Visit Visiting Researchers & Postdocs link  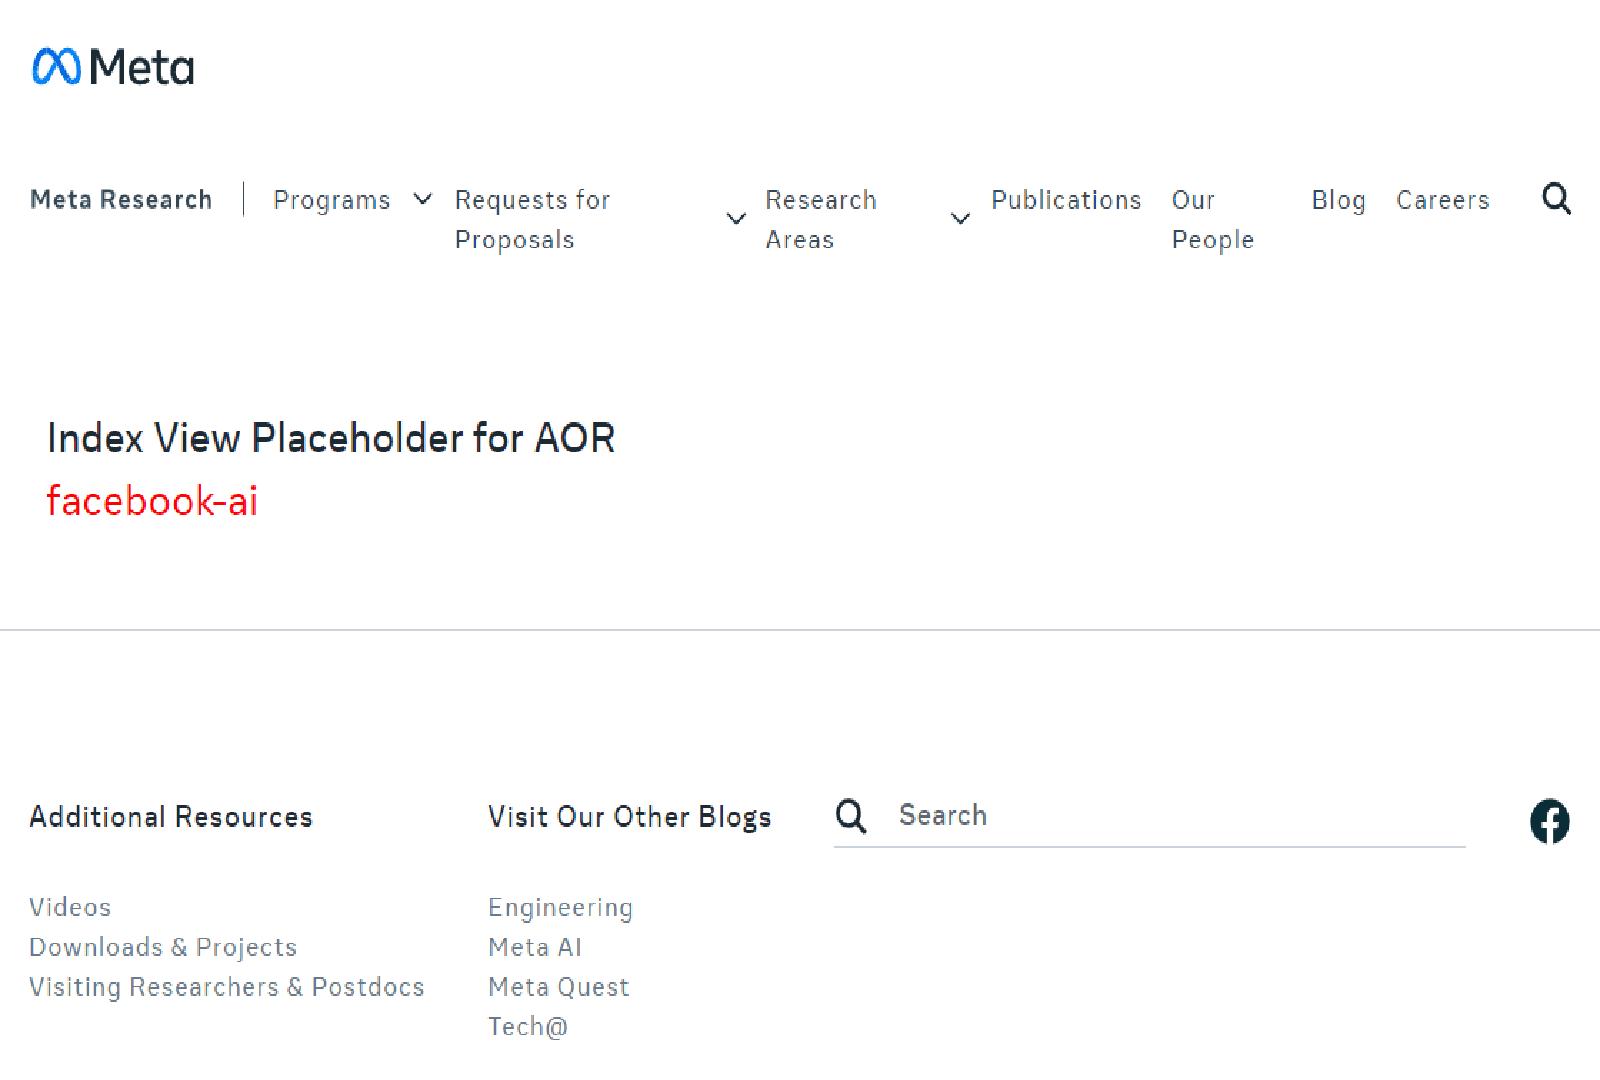227,987
